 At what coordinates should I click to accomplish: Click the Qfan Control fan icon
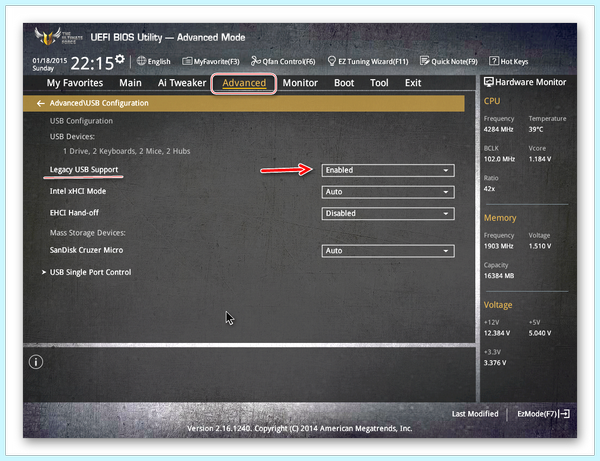coord(256,61)
